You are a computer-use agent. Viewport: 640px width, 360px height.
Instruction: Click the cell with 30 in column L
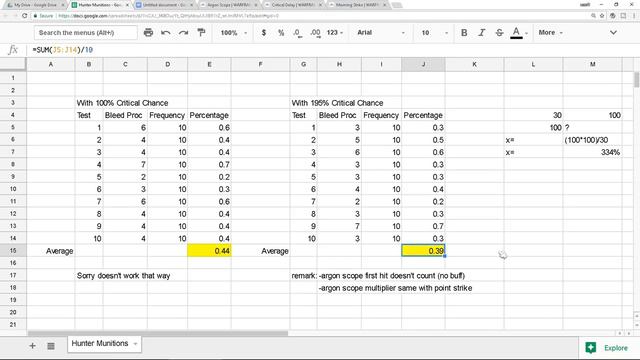click(533, 115)
